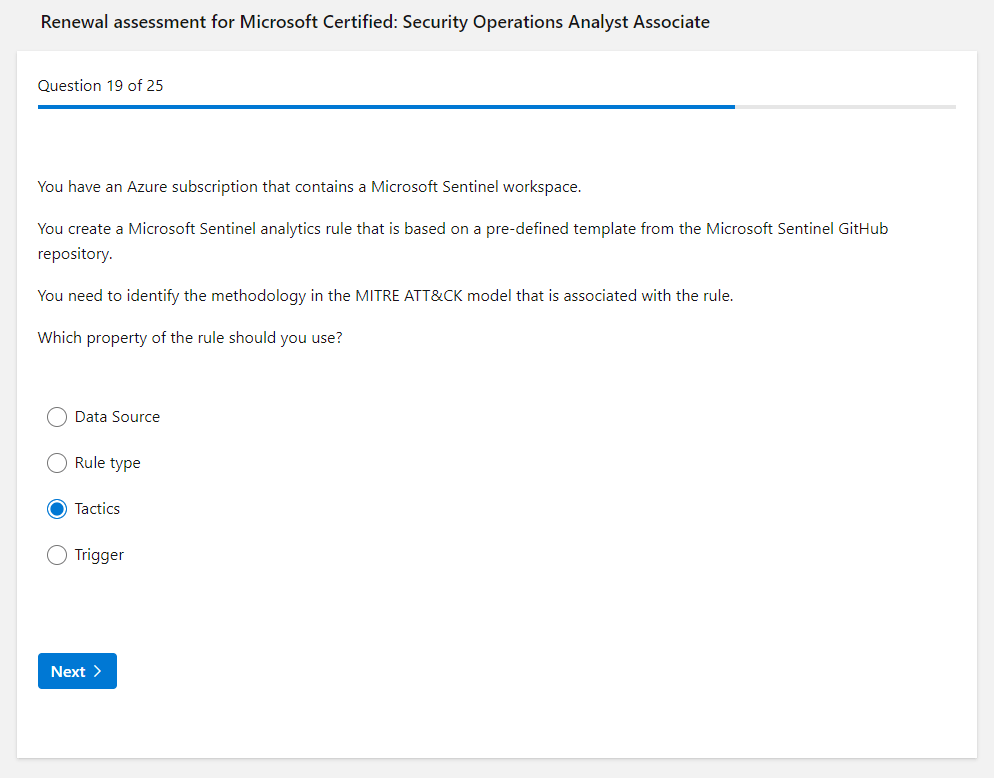Click the blue filled progress bar section
The width and height of the screenshot is (994, 778).
pyautogui.click(x=385, y=106)
